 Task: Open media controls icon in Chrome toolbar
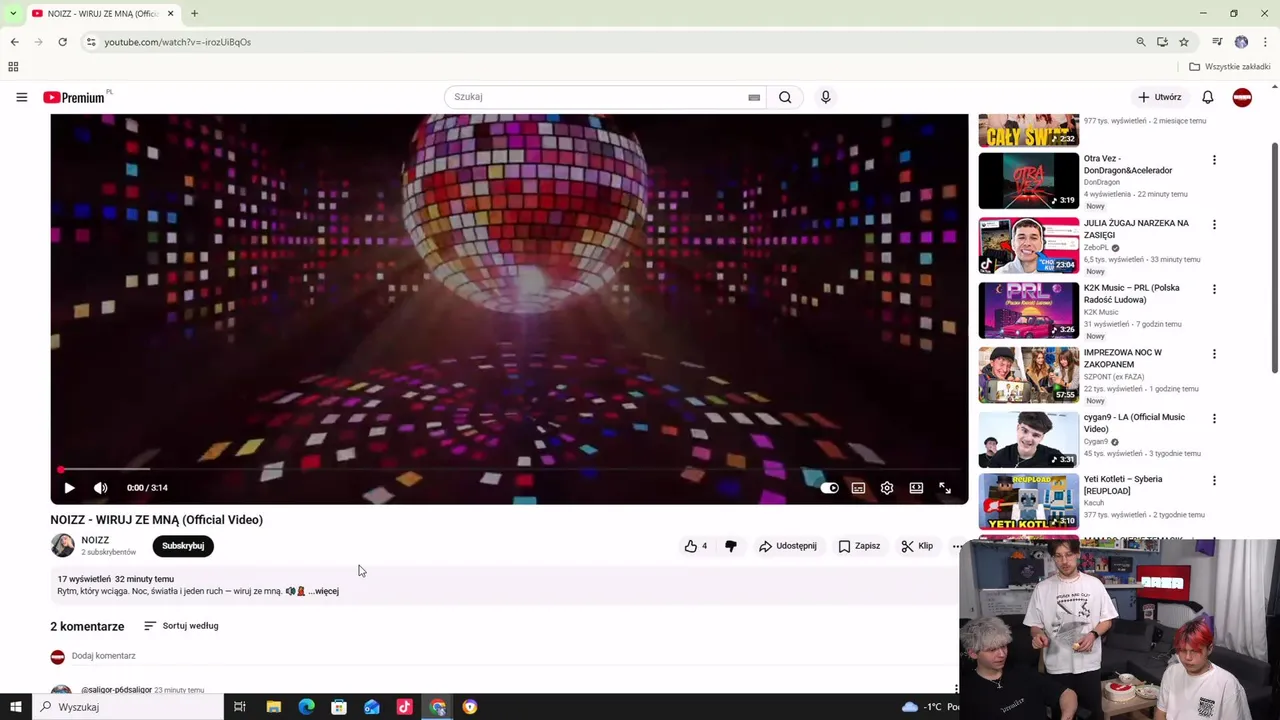coord(1217,42)
